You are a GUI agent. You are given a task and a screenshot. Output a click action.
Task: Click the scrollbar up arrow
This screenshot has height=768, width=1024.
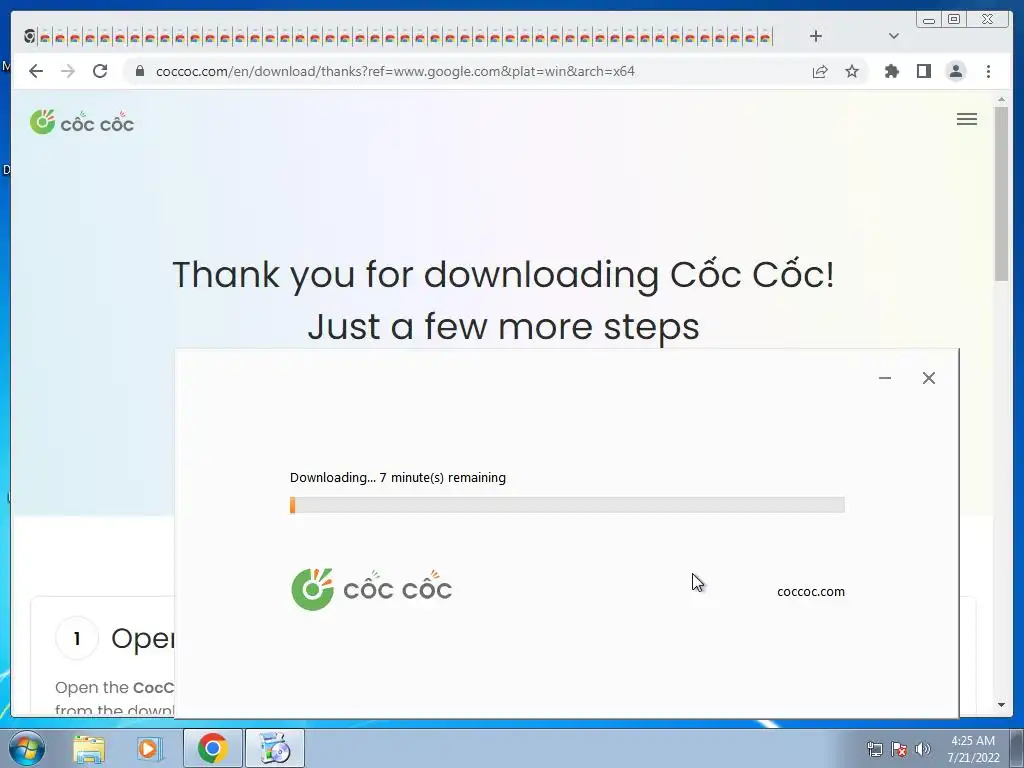(x=1001, y=99)
